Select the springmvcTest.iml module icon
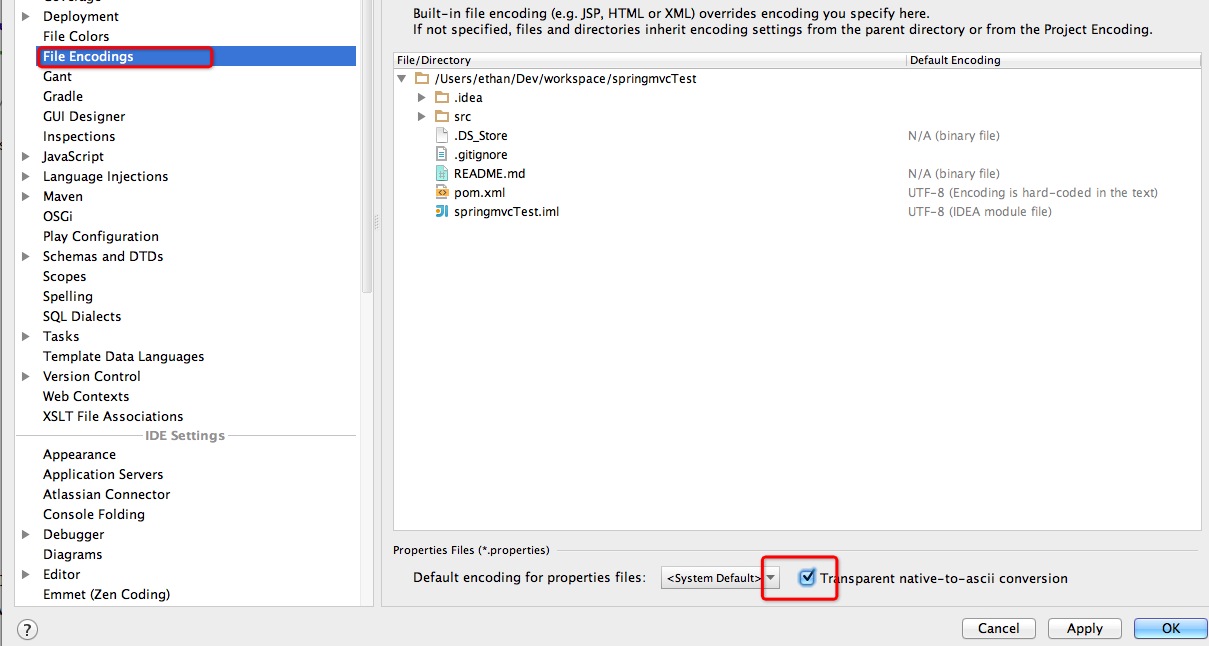 coord(442,211)
